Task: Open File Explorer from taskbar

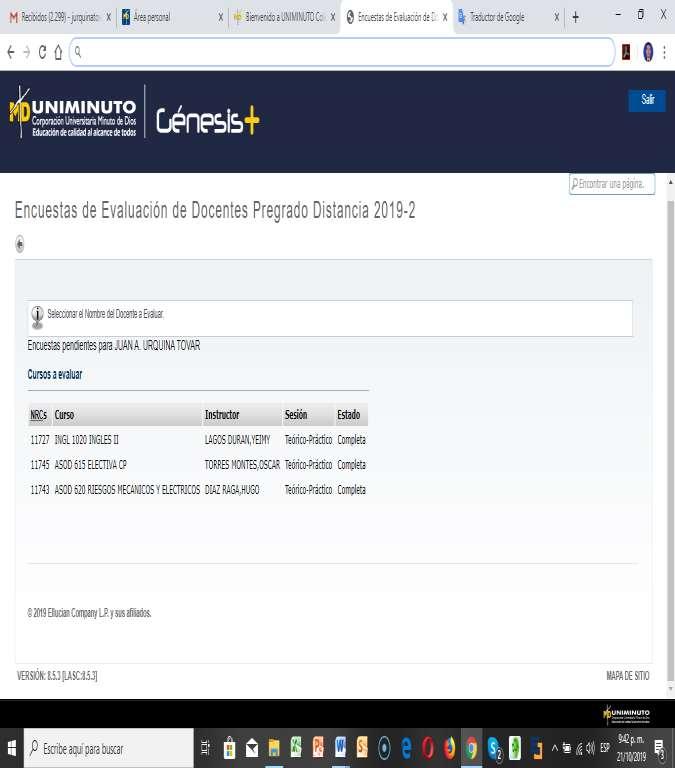Action: (274, 748)
